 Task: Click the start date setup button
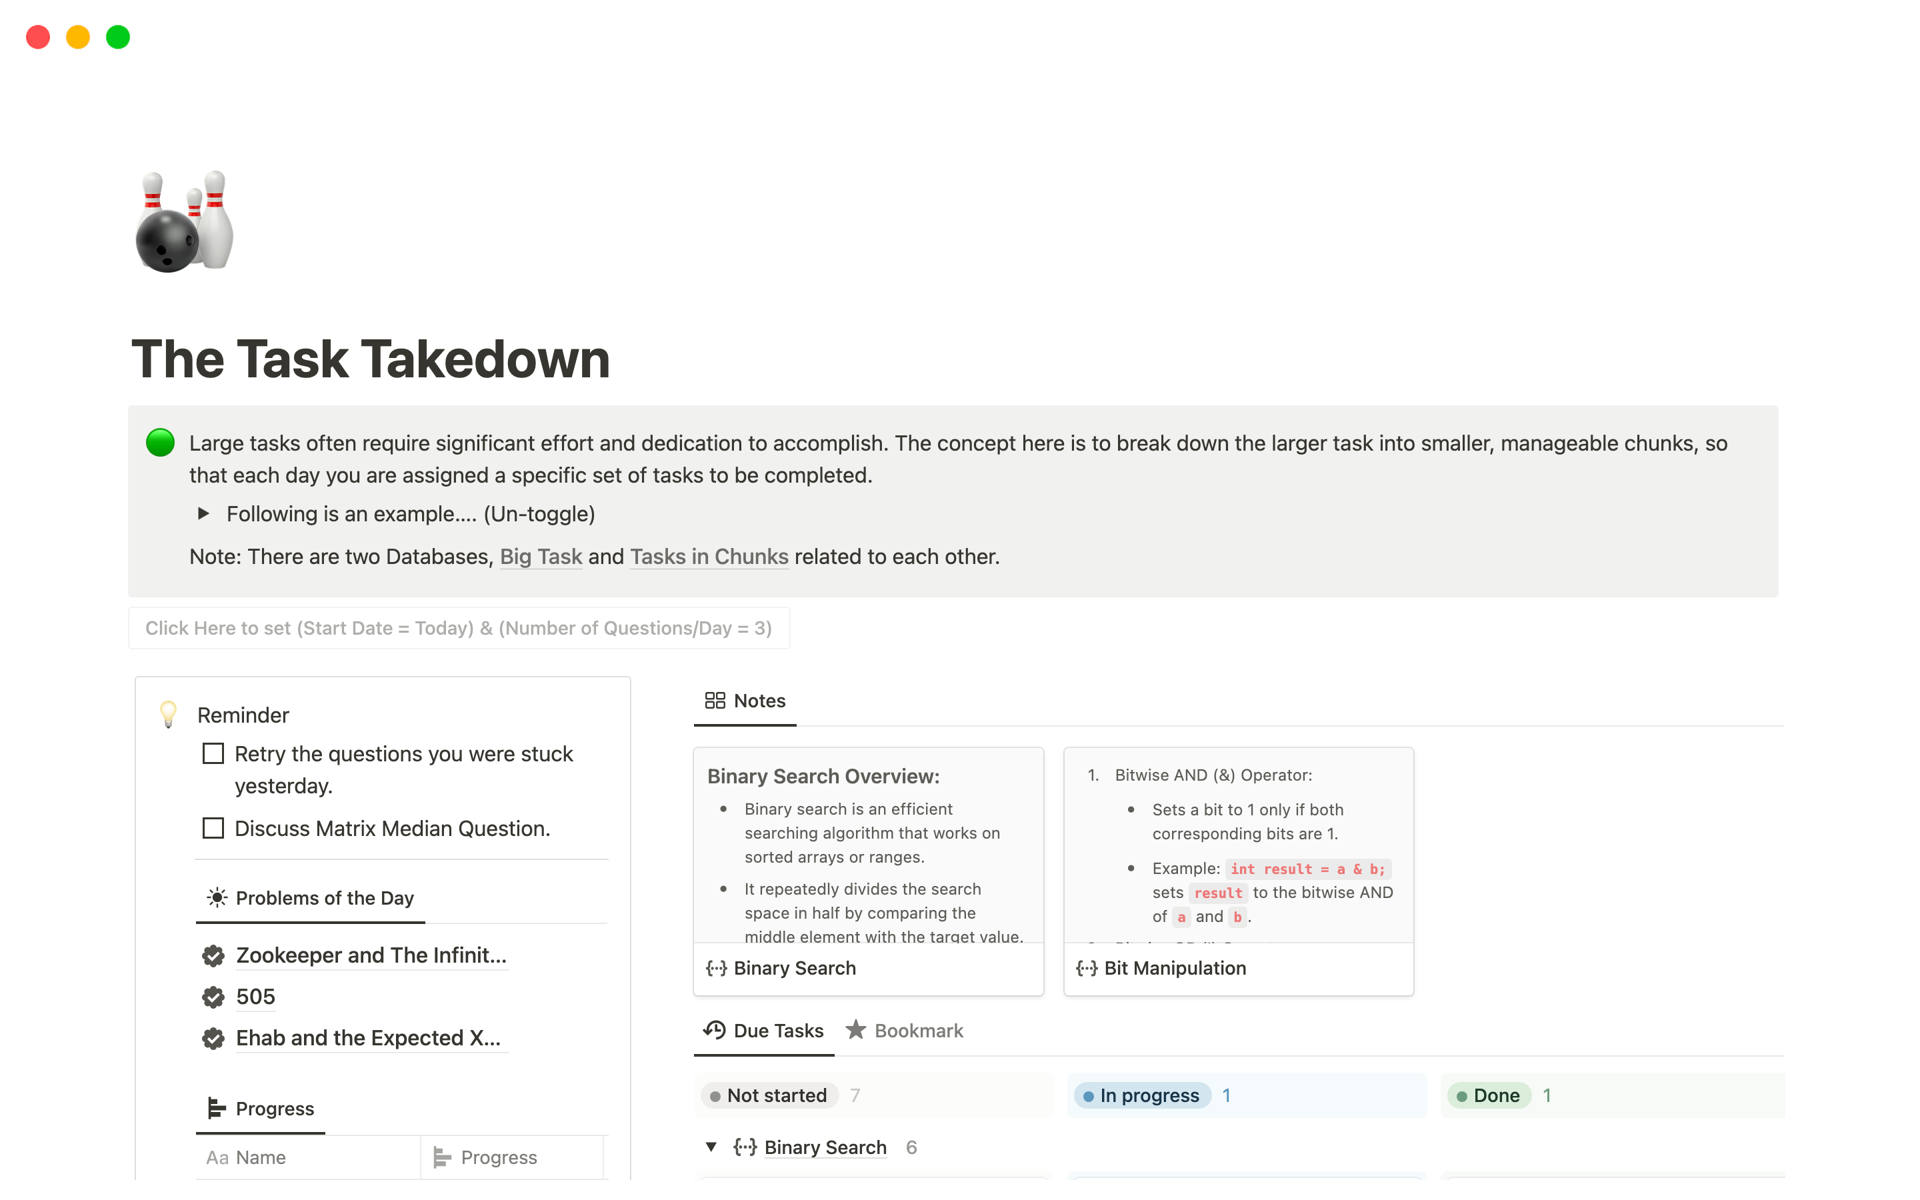coord(460,628)
